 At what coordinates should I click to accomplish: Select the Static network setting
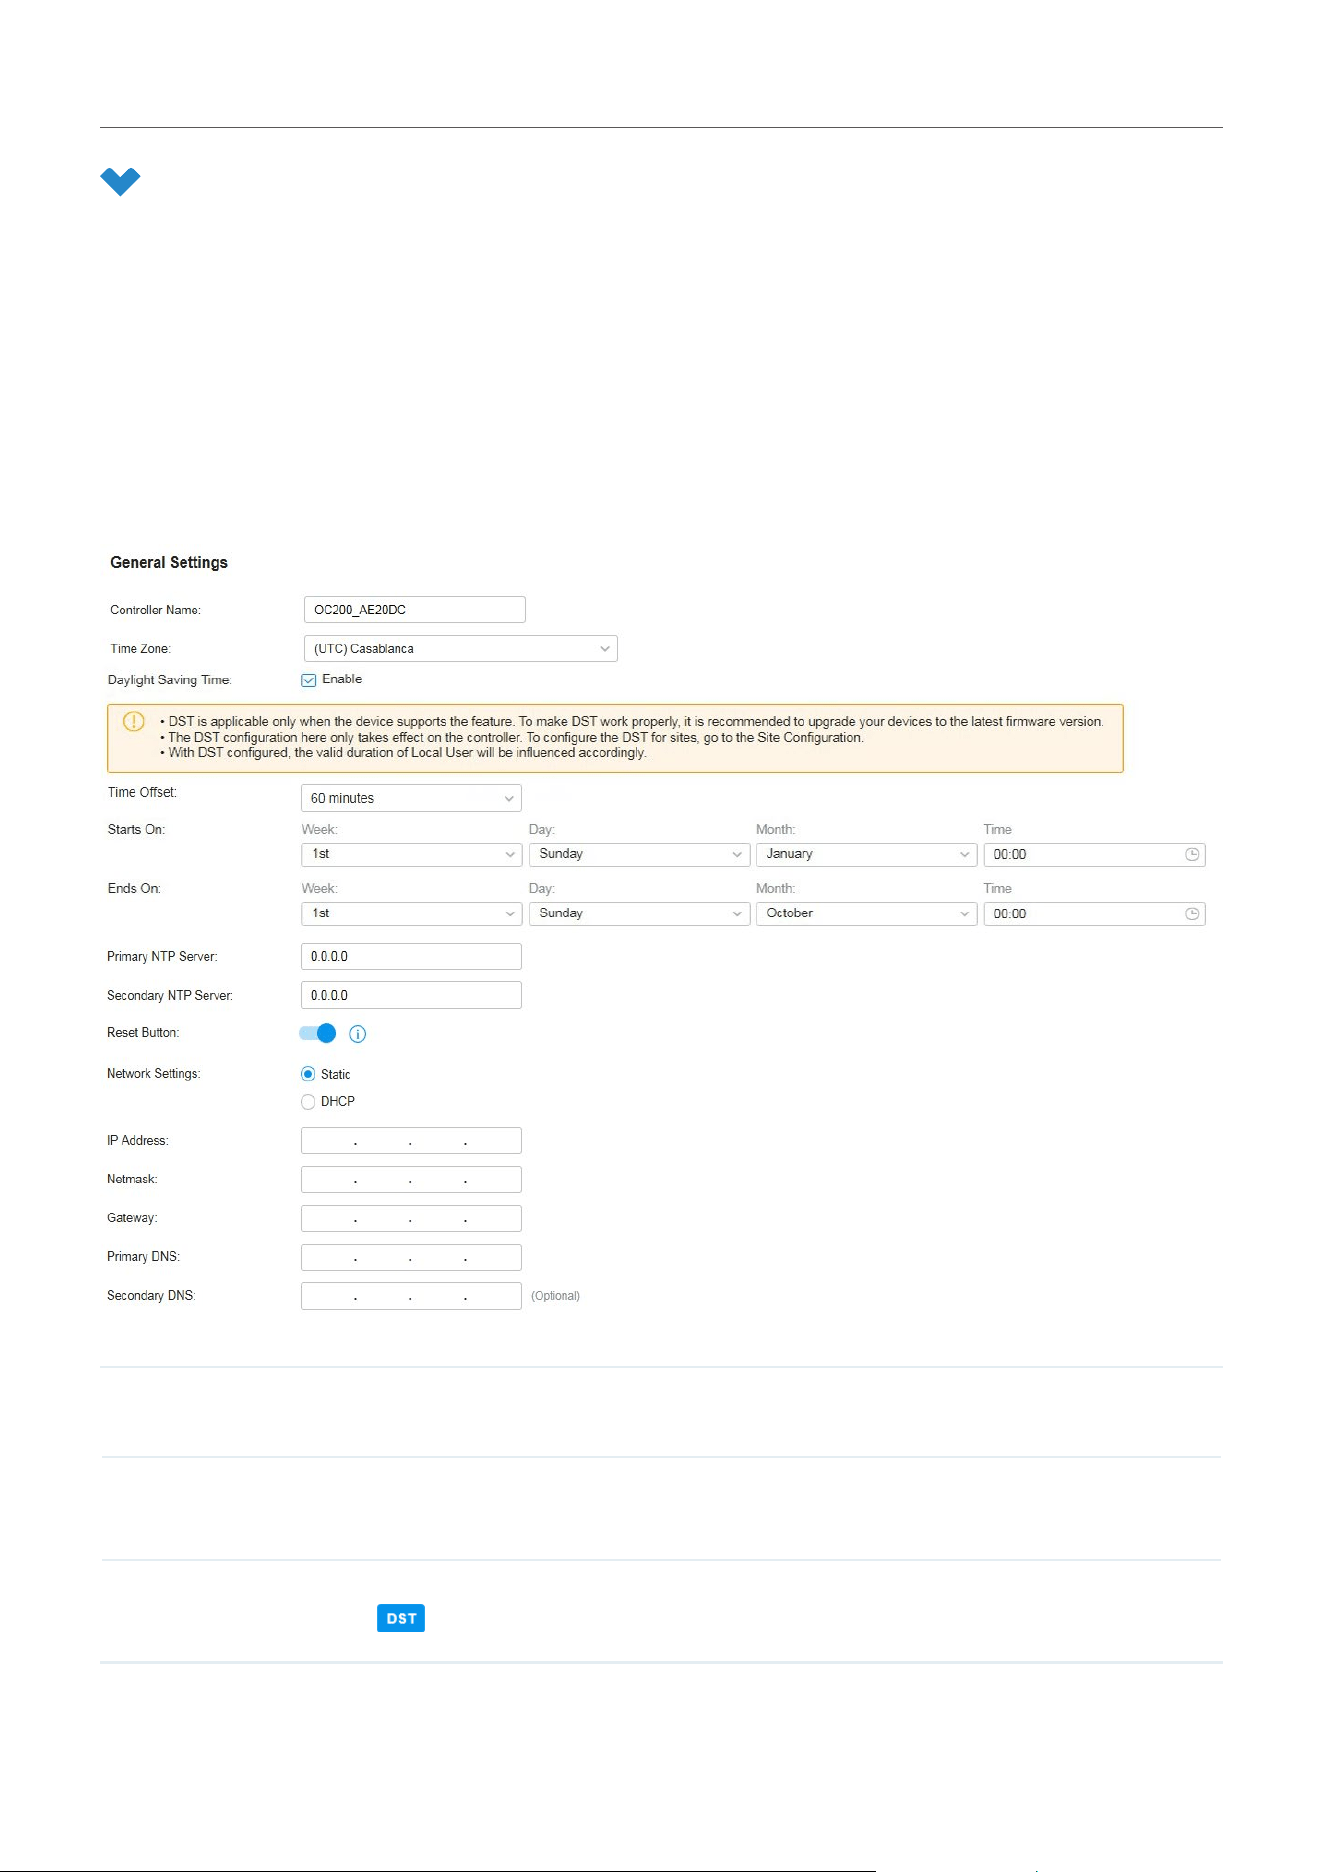point(308,1074)
